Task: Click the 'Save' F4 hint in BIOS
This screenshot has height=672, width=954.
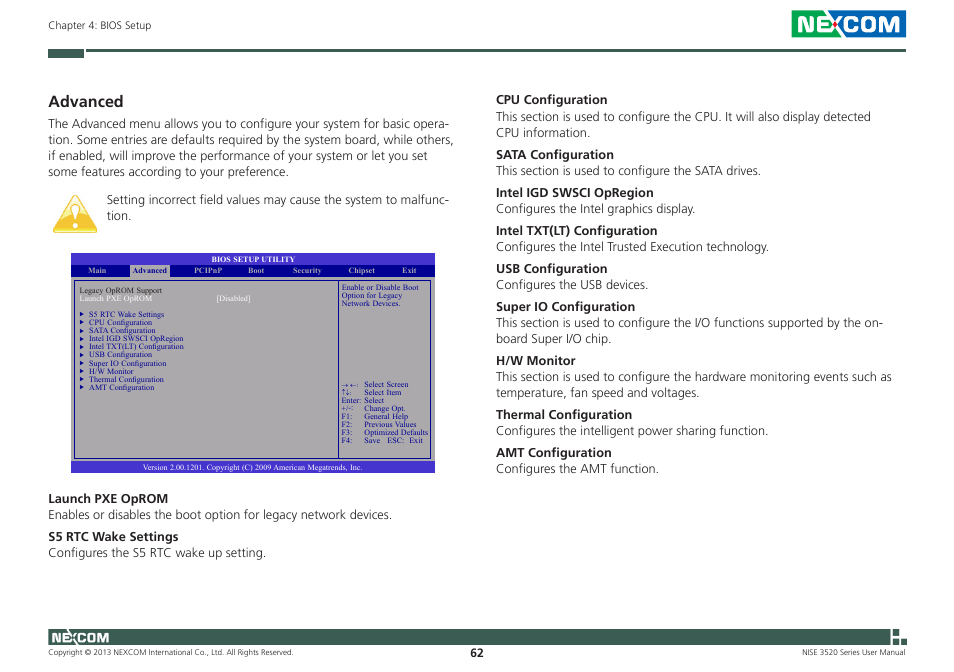Action: point(372,440)
